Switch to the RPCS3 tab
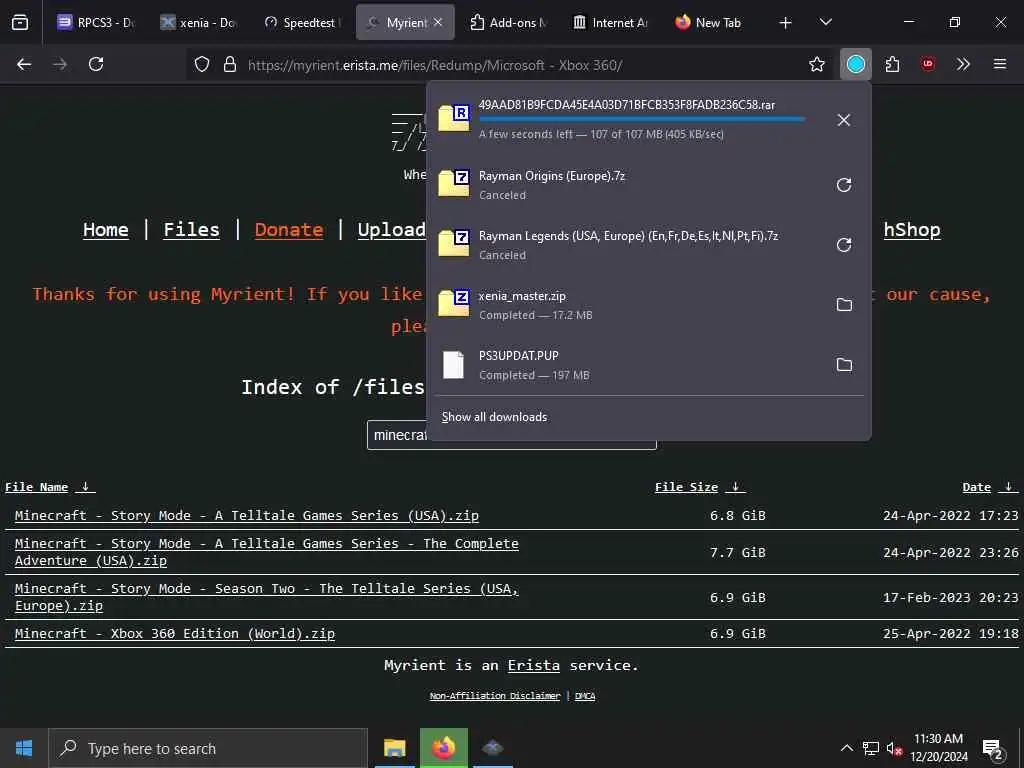This screenshot has height=768, width=1024. 95,22
